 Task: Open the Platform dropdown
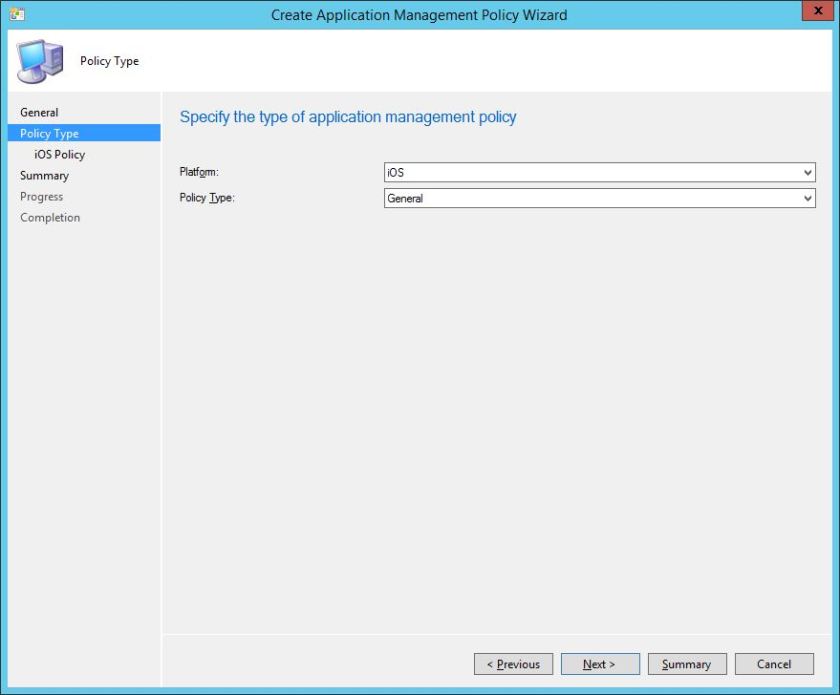coord(598,172)
